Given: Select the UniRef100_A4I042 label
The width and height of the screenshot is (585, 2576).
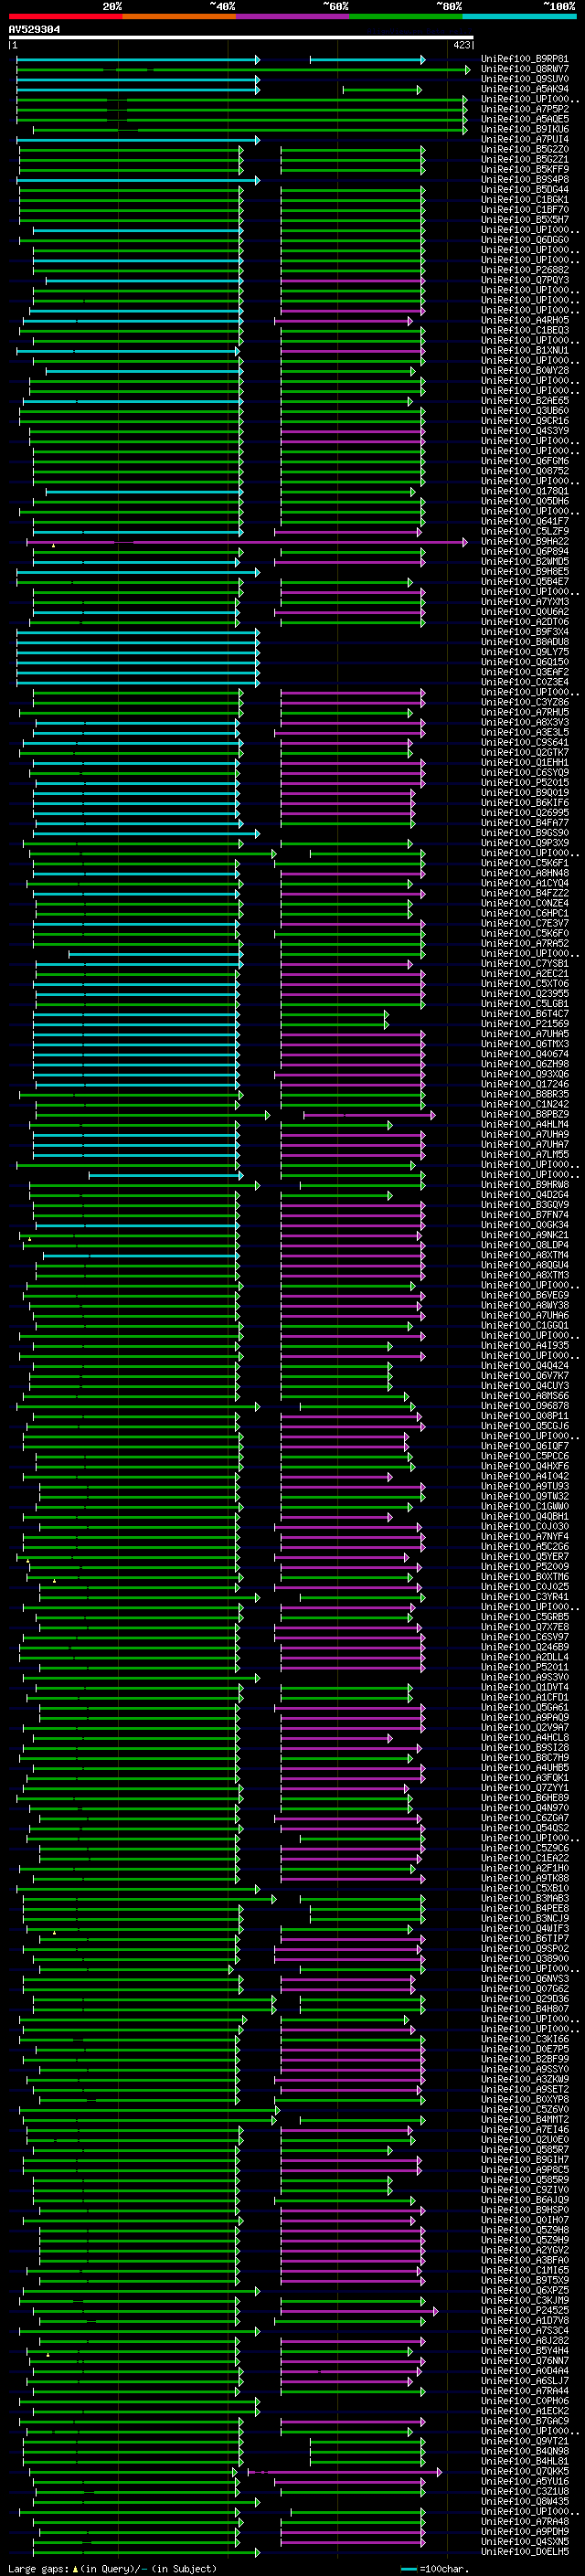Looking at the screenshot, I should coord(524,1476).
